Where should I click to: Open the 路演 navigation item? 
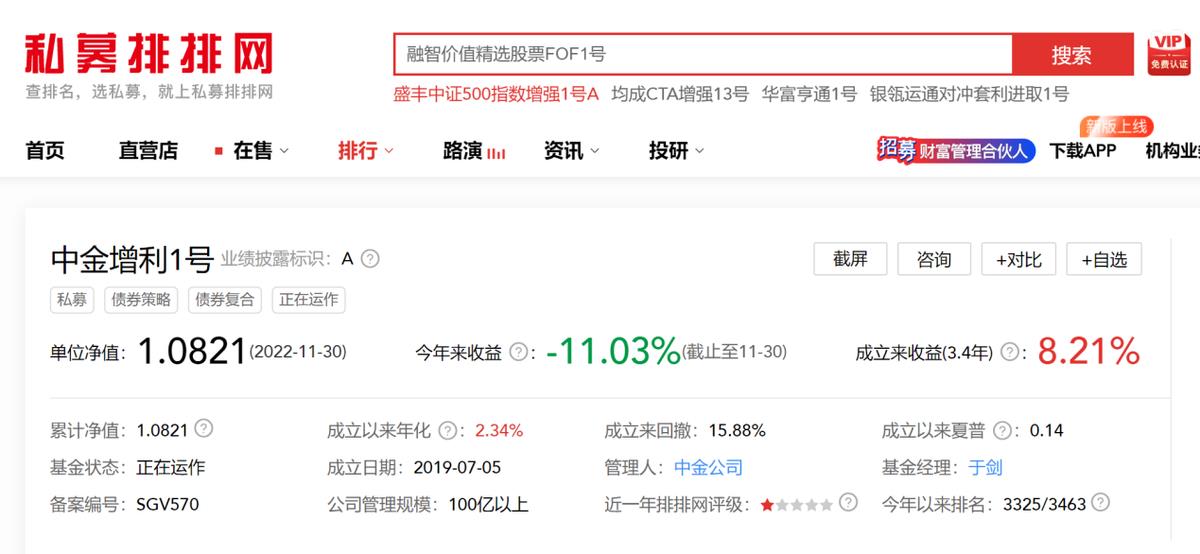473,151
